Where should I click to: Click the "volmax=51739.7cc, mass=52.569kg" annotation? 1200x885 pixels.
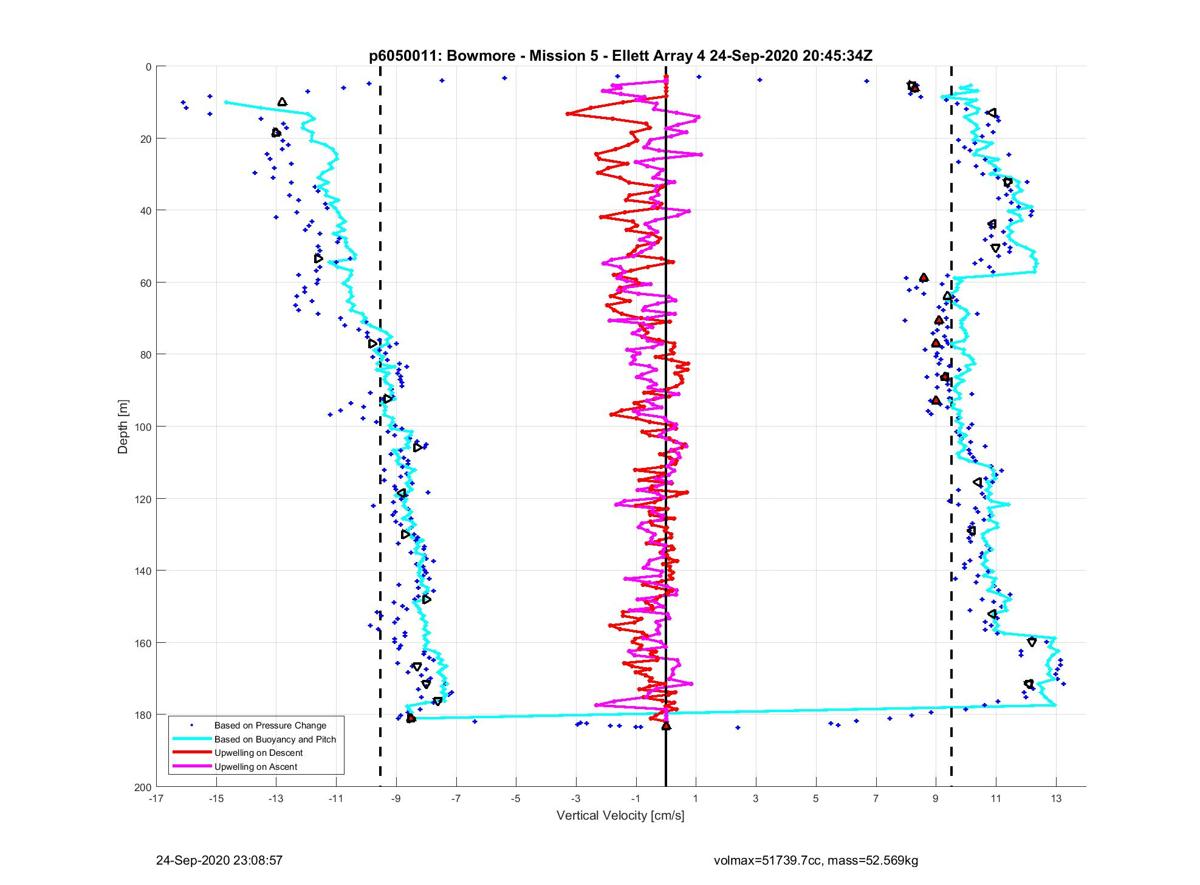(816, 860)
